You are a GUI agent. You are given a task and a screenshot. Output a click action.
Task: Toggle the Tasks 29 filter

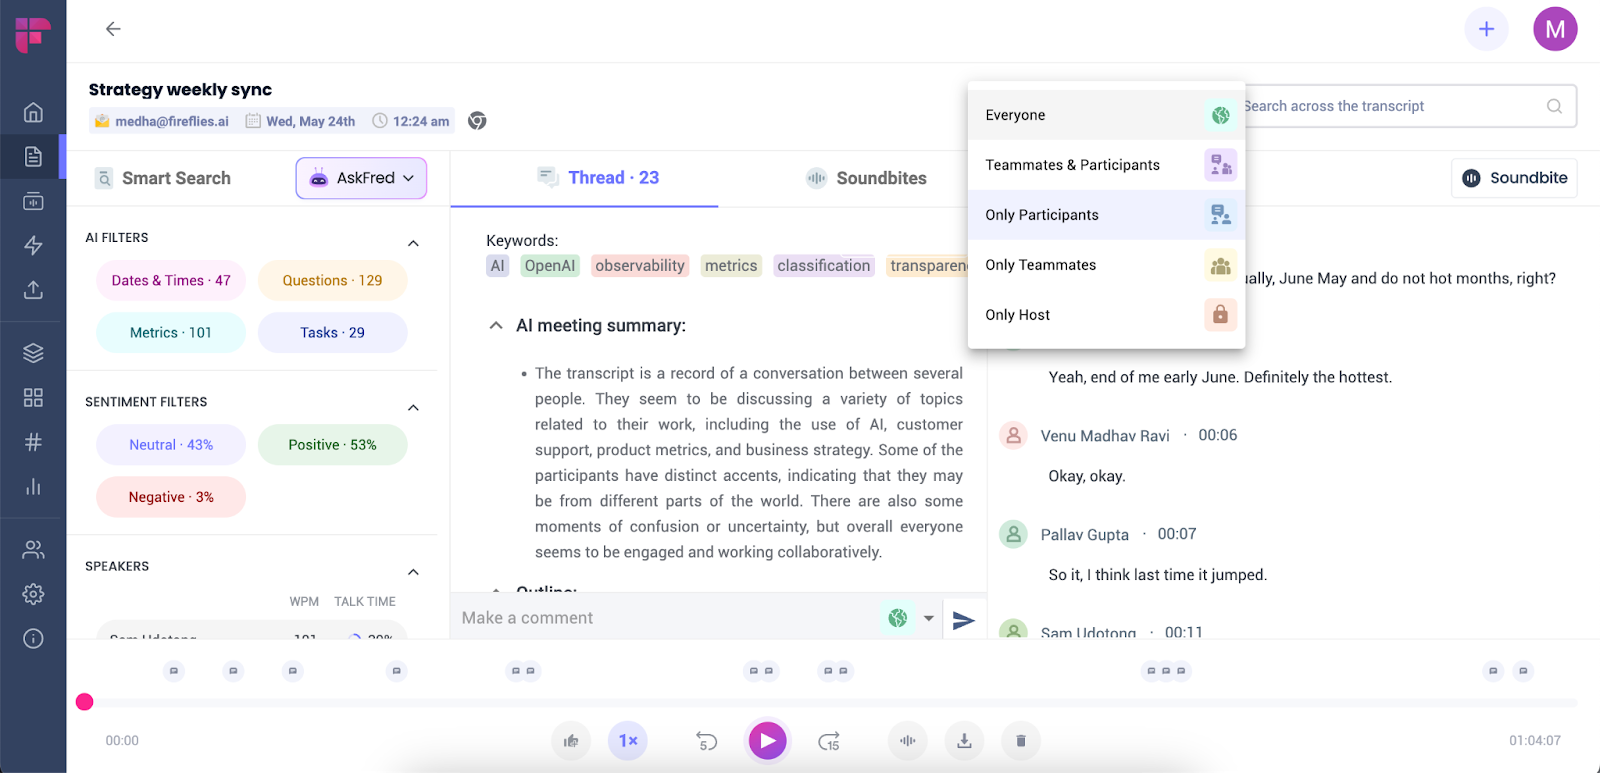[332, 333]
